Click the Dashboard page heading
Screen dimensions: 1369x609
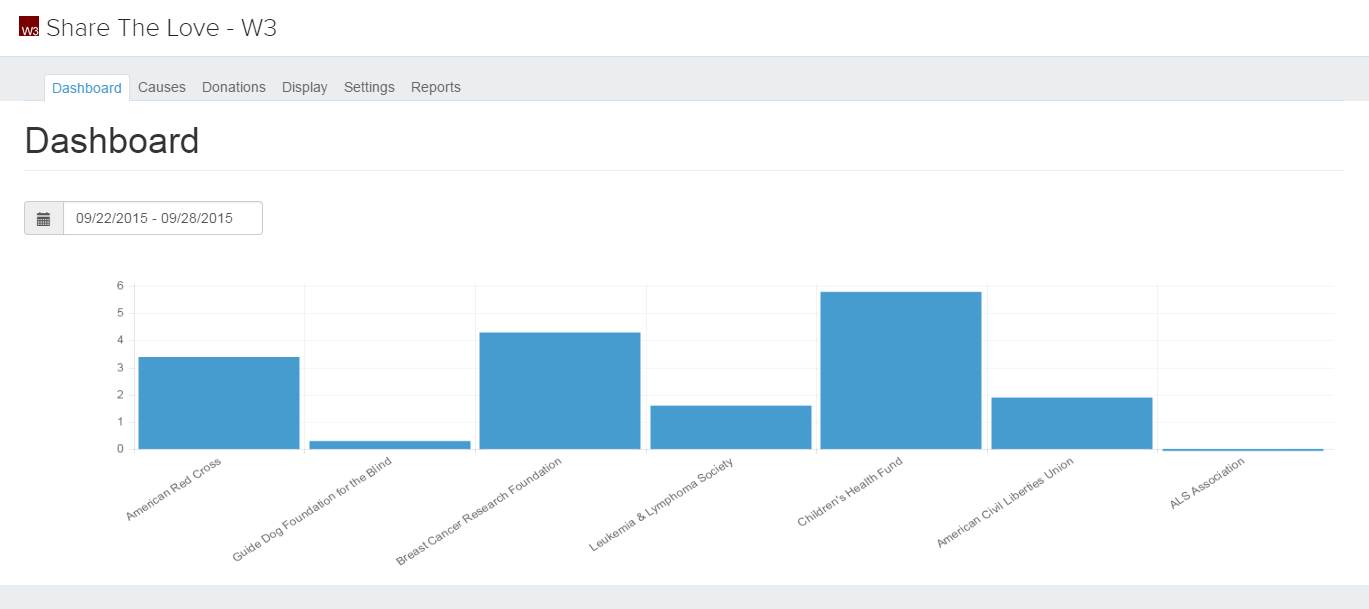pos(112,141)
